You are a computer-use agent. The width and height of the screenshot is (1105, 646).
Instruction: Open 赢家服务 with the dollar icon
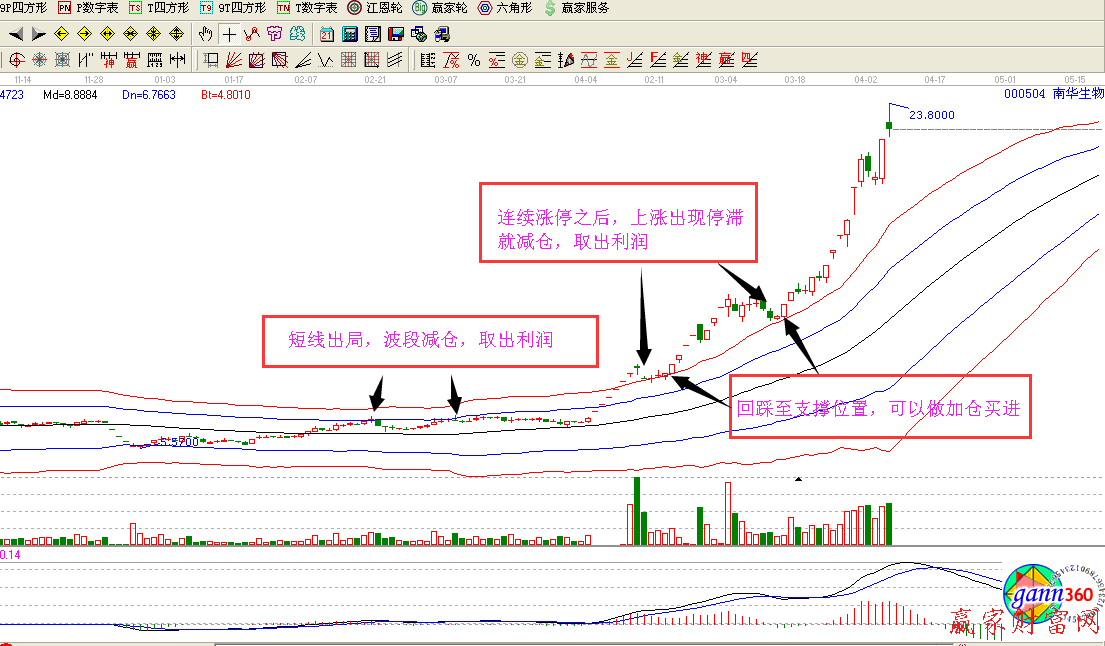(576, 8)
